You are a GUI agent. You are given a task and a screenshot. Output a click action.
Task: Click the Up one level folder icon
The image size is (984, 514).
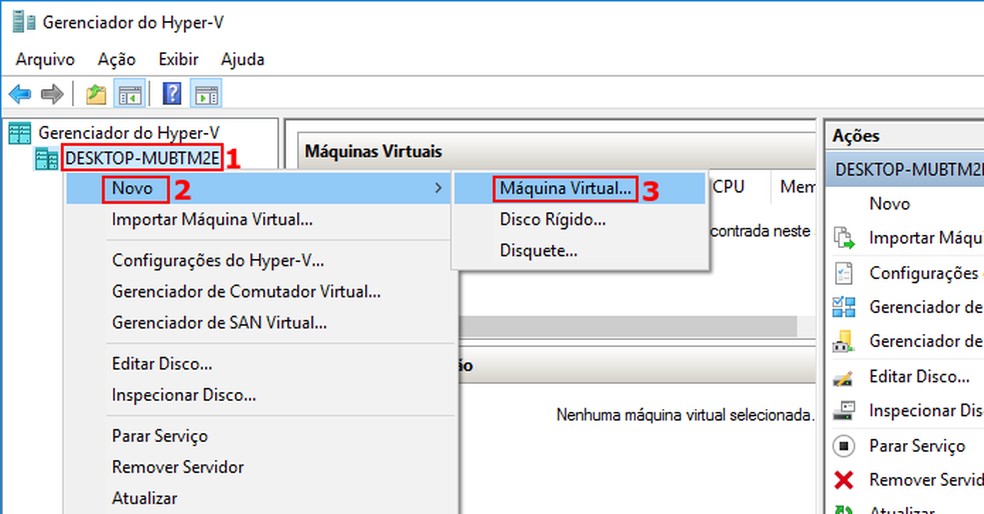(x=96, y=95)
